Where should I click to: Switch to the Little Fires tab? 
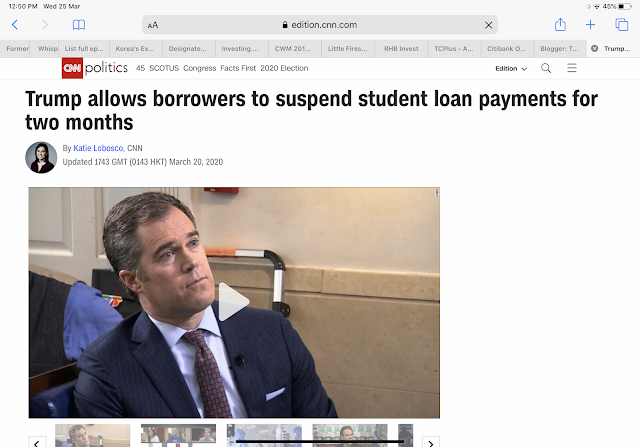[348, 49]
